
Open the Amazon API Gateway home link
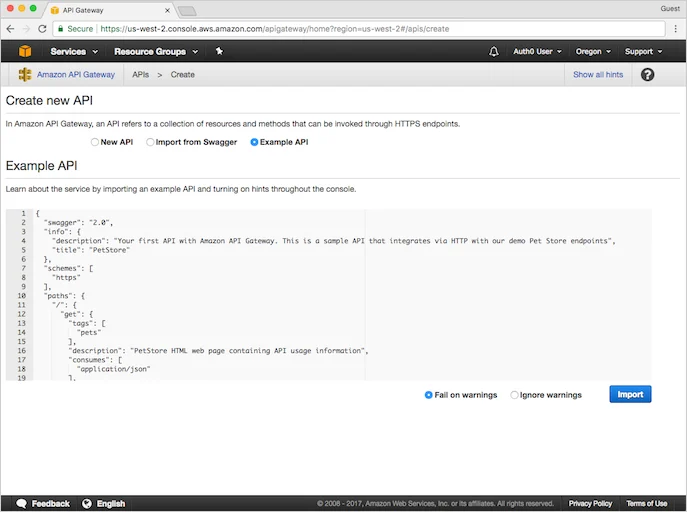[x=76, y=74]
